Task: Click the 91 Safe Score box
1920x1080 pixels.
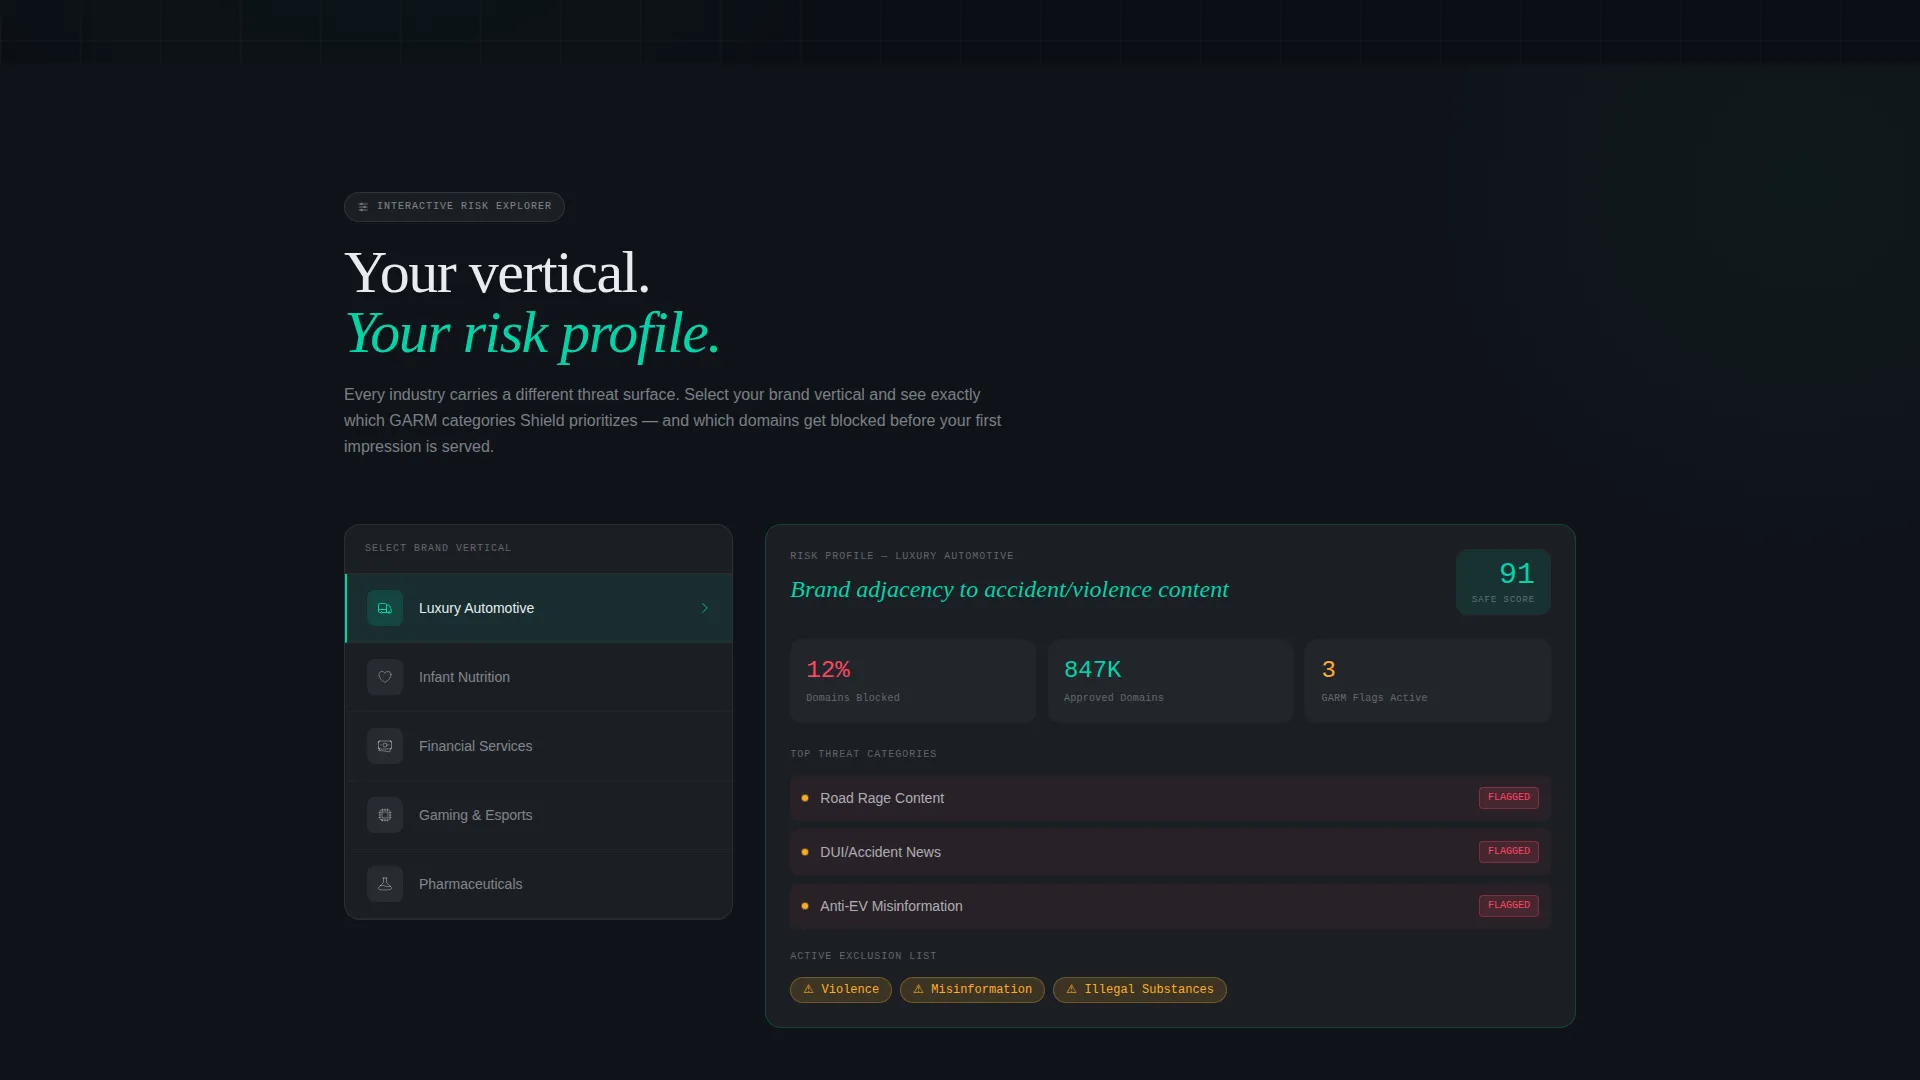Action: pos(1503,582)
